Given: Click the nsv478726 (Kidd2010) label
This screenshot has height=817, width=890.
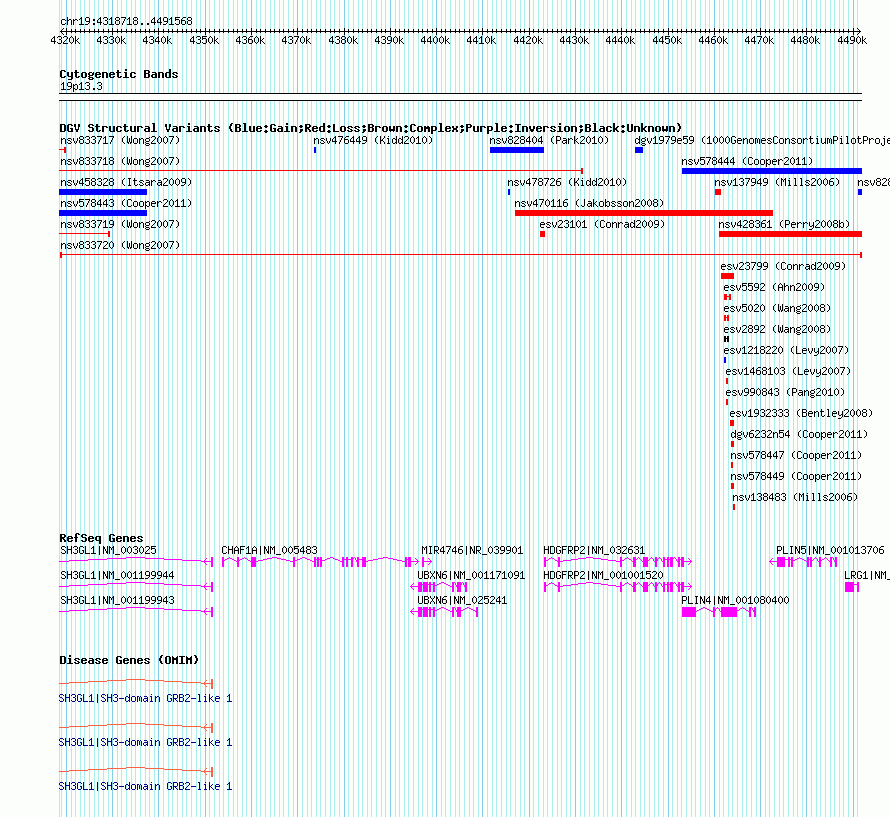Looking at the screenshot, I should 567,182.
